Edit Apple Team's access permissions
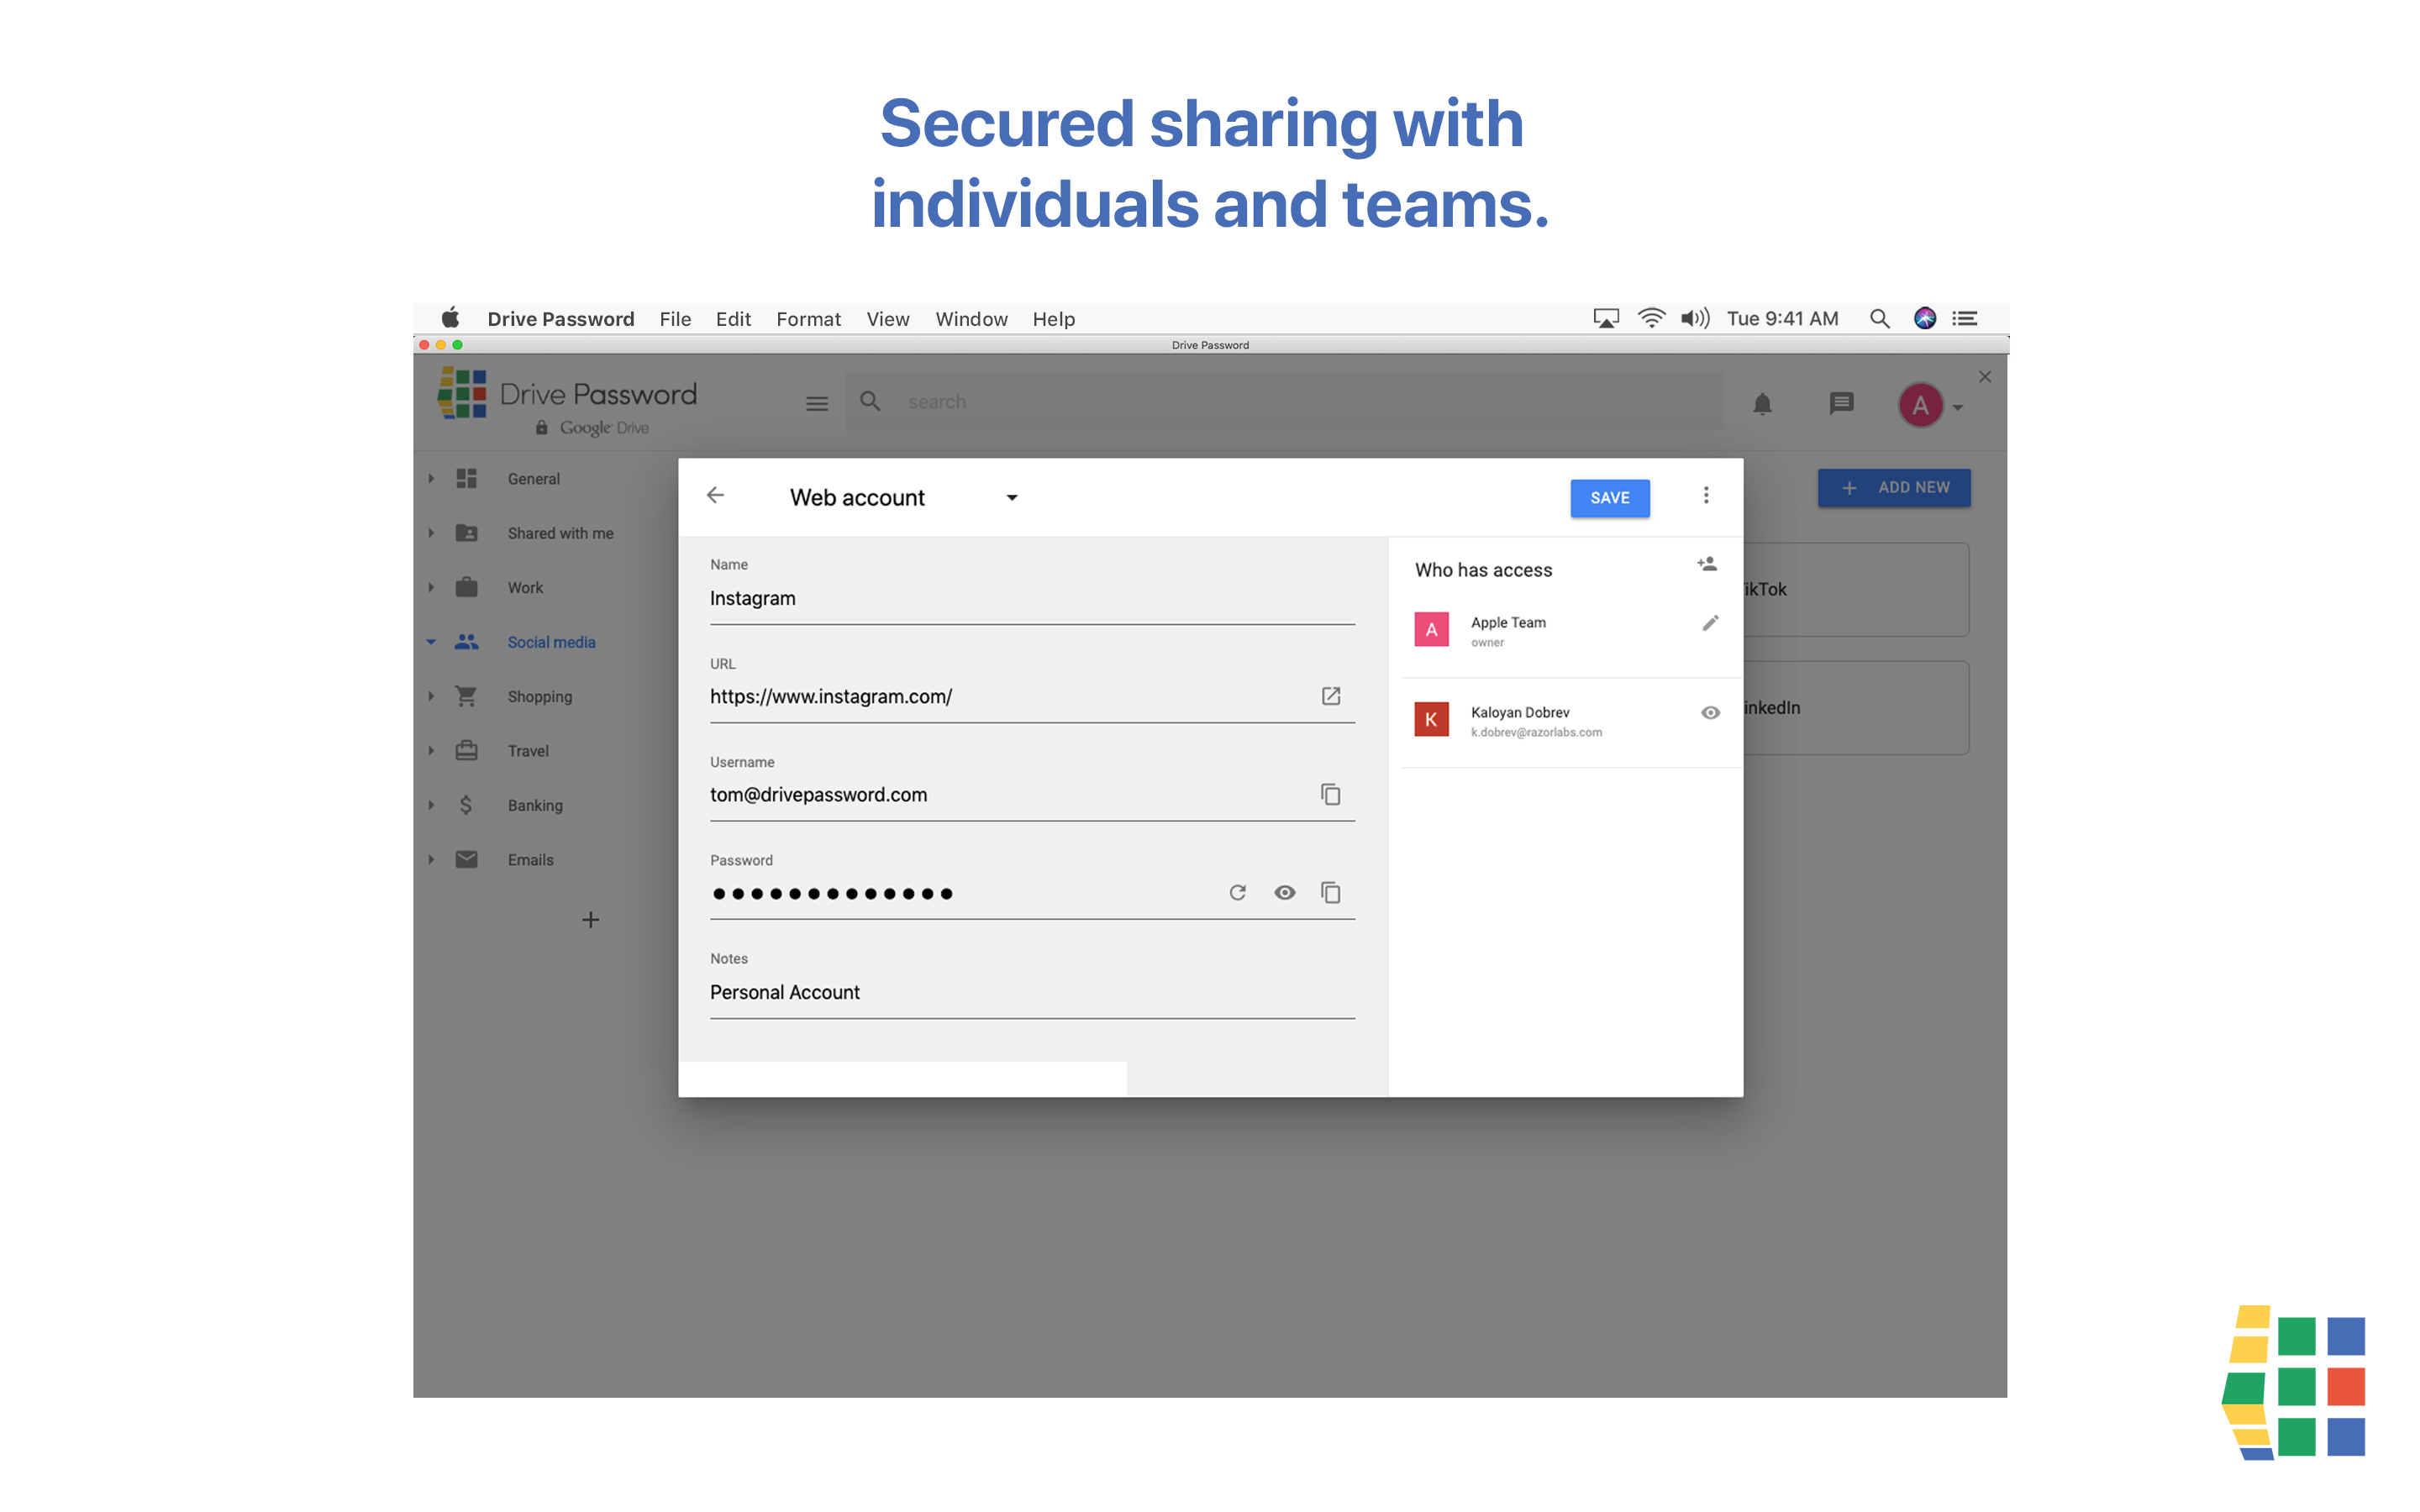 pos(1710,622)
